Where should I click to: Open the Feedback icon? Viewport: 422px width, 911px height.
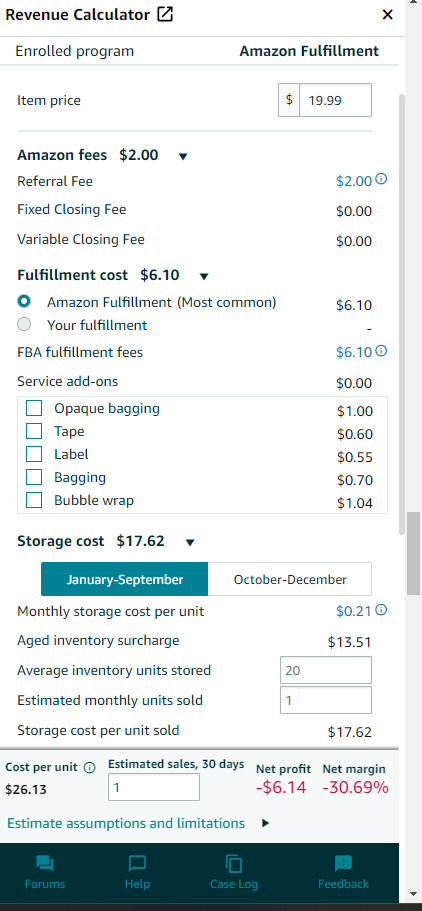[343, 863]
